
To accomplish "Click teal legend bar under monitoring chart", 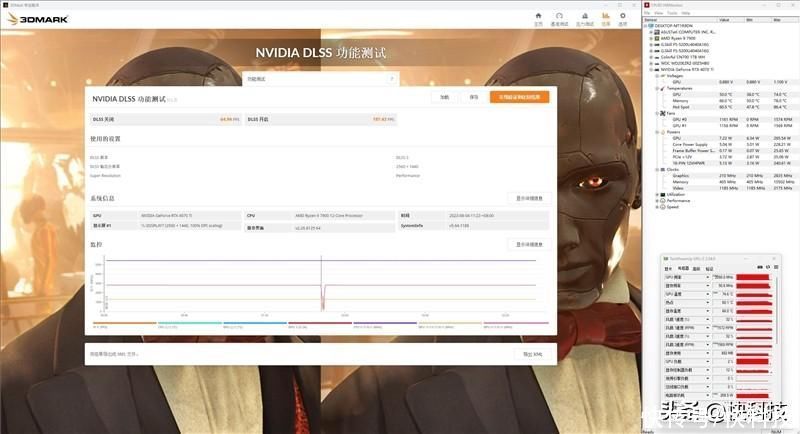I will coord(190,323).
